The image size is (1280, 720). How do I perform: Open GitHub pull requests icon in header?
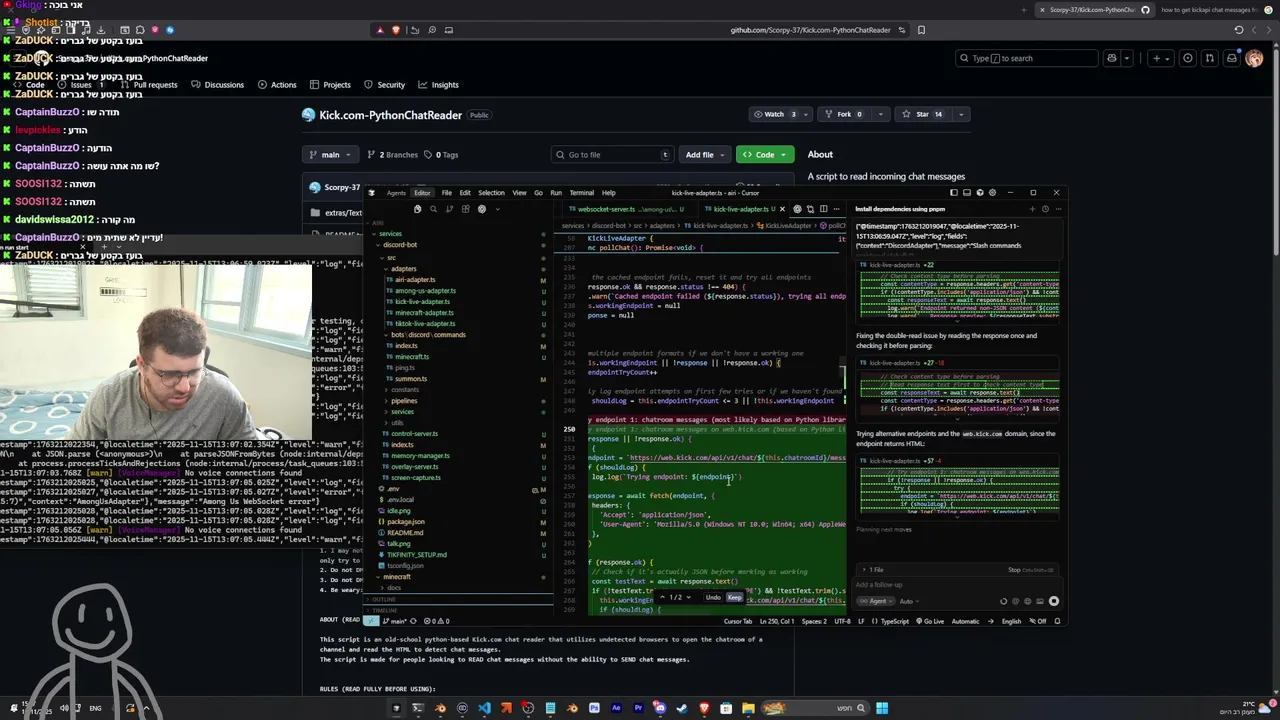tap(1210, 58)
